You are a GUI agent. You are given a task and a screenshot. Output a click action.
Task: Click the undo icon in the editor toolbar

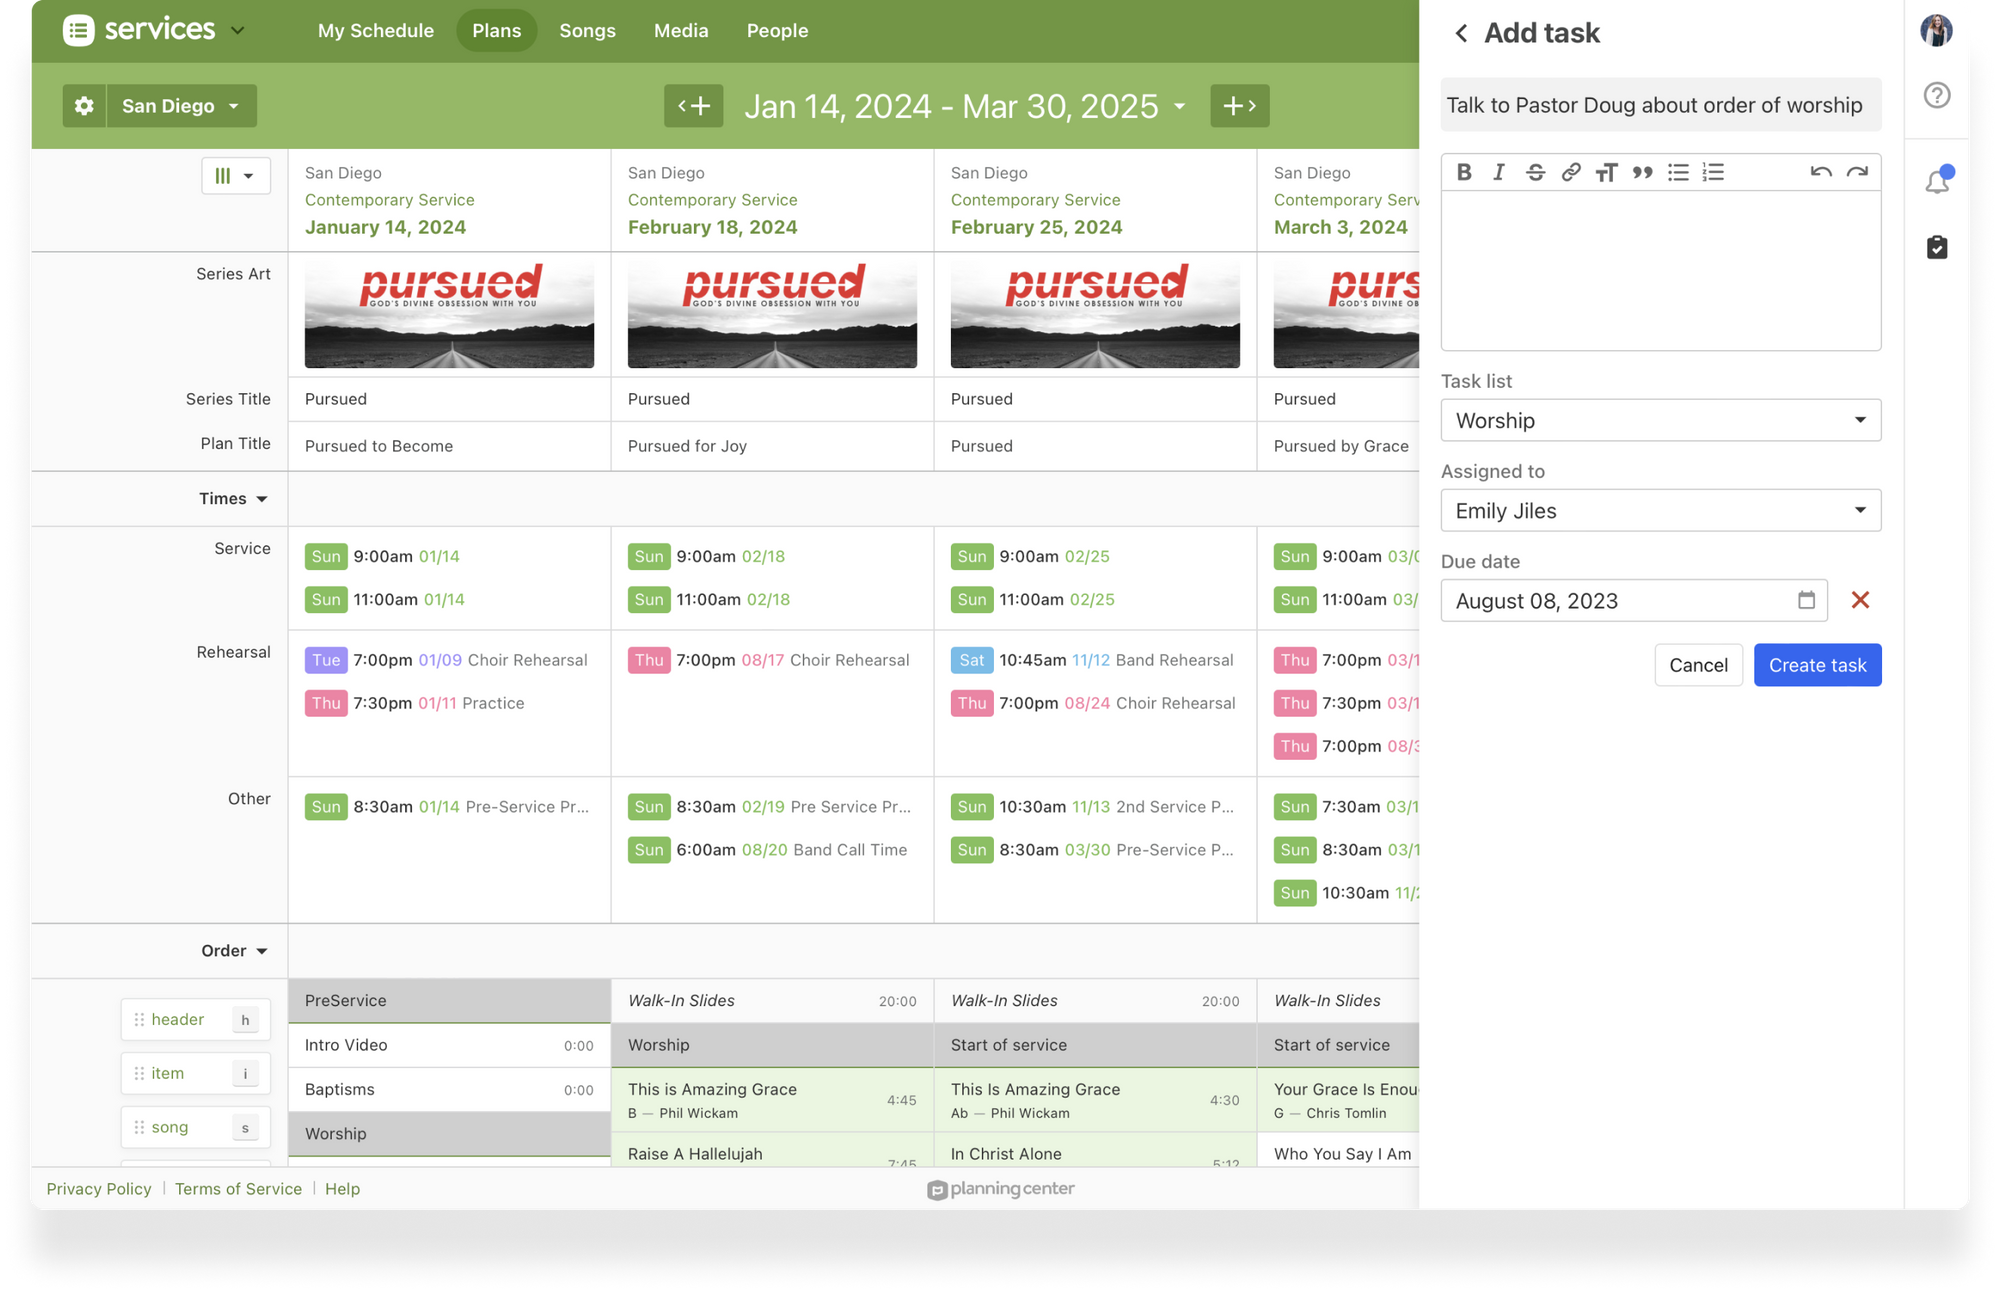(1820, 171)
